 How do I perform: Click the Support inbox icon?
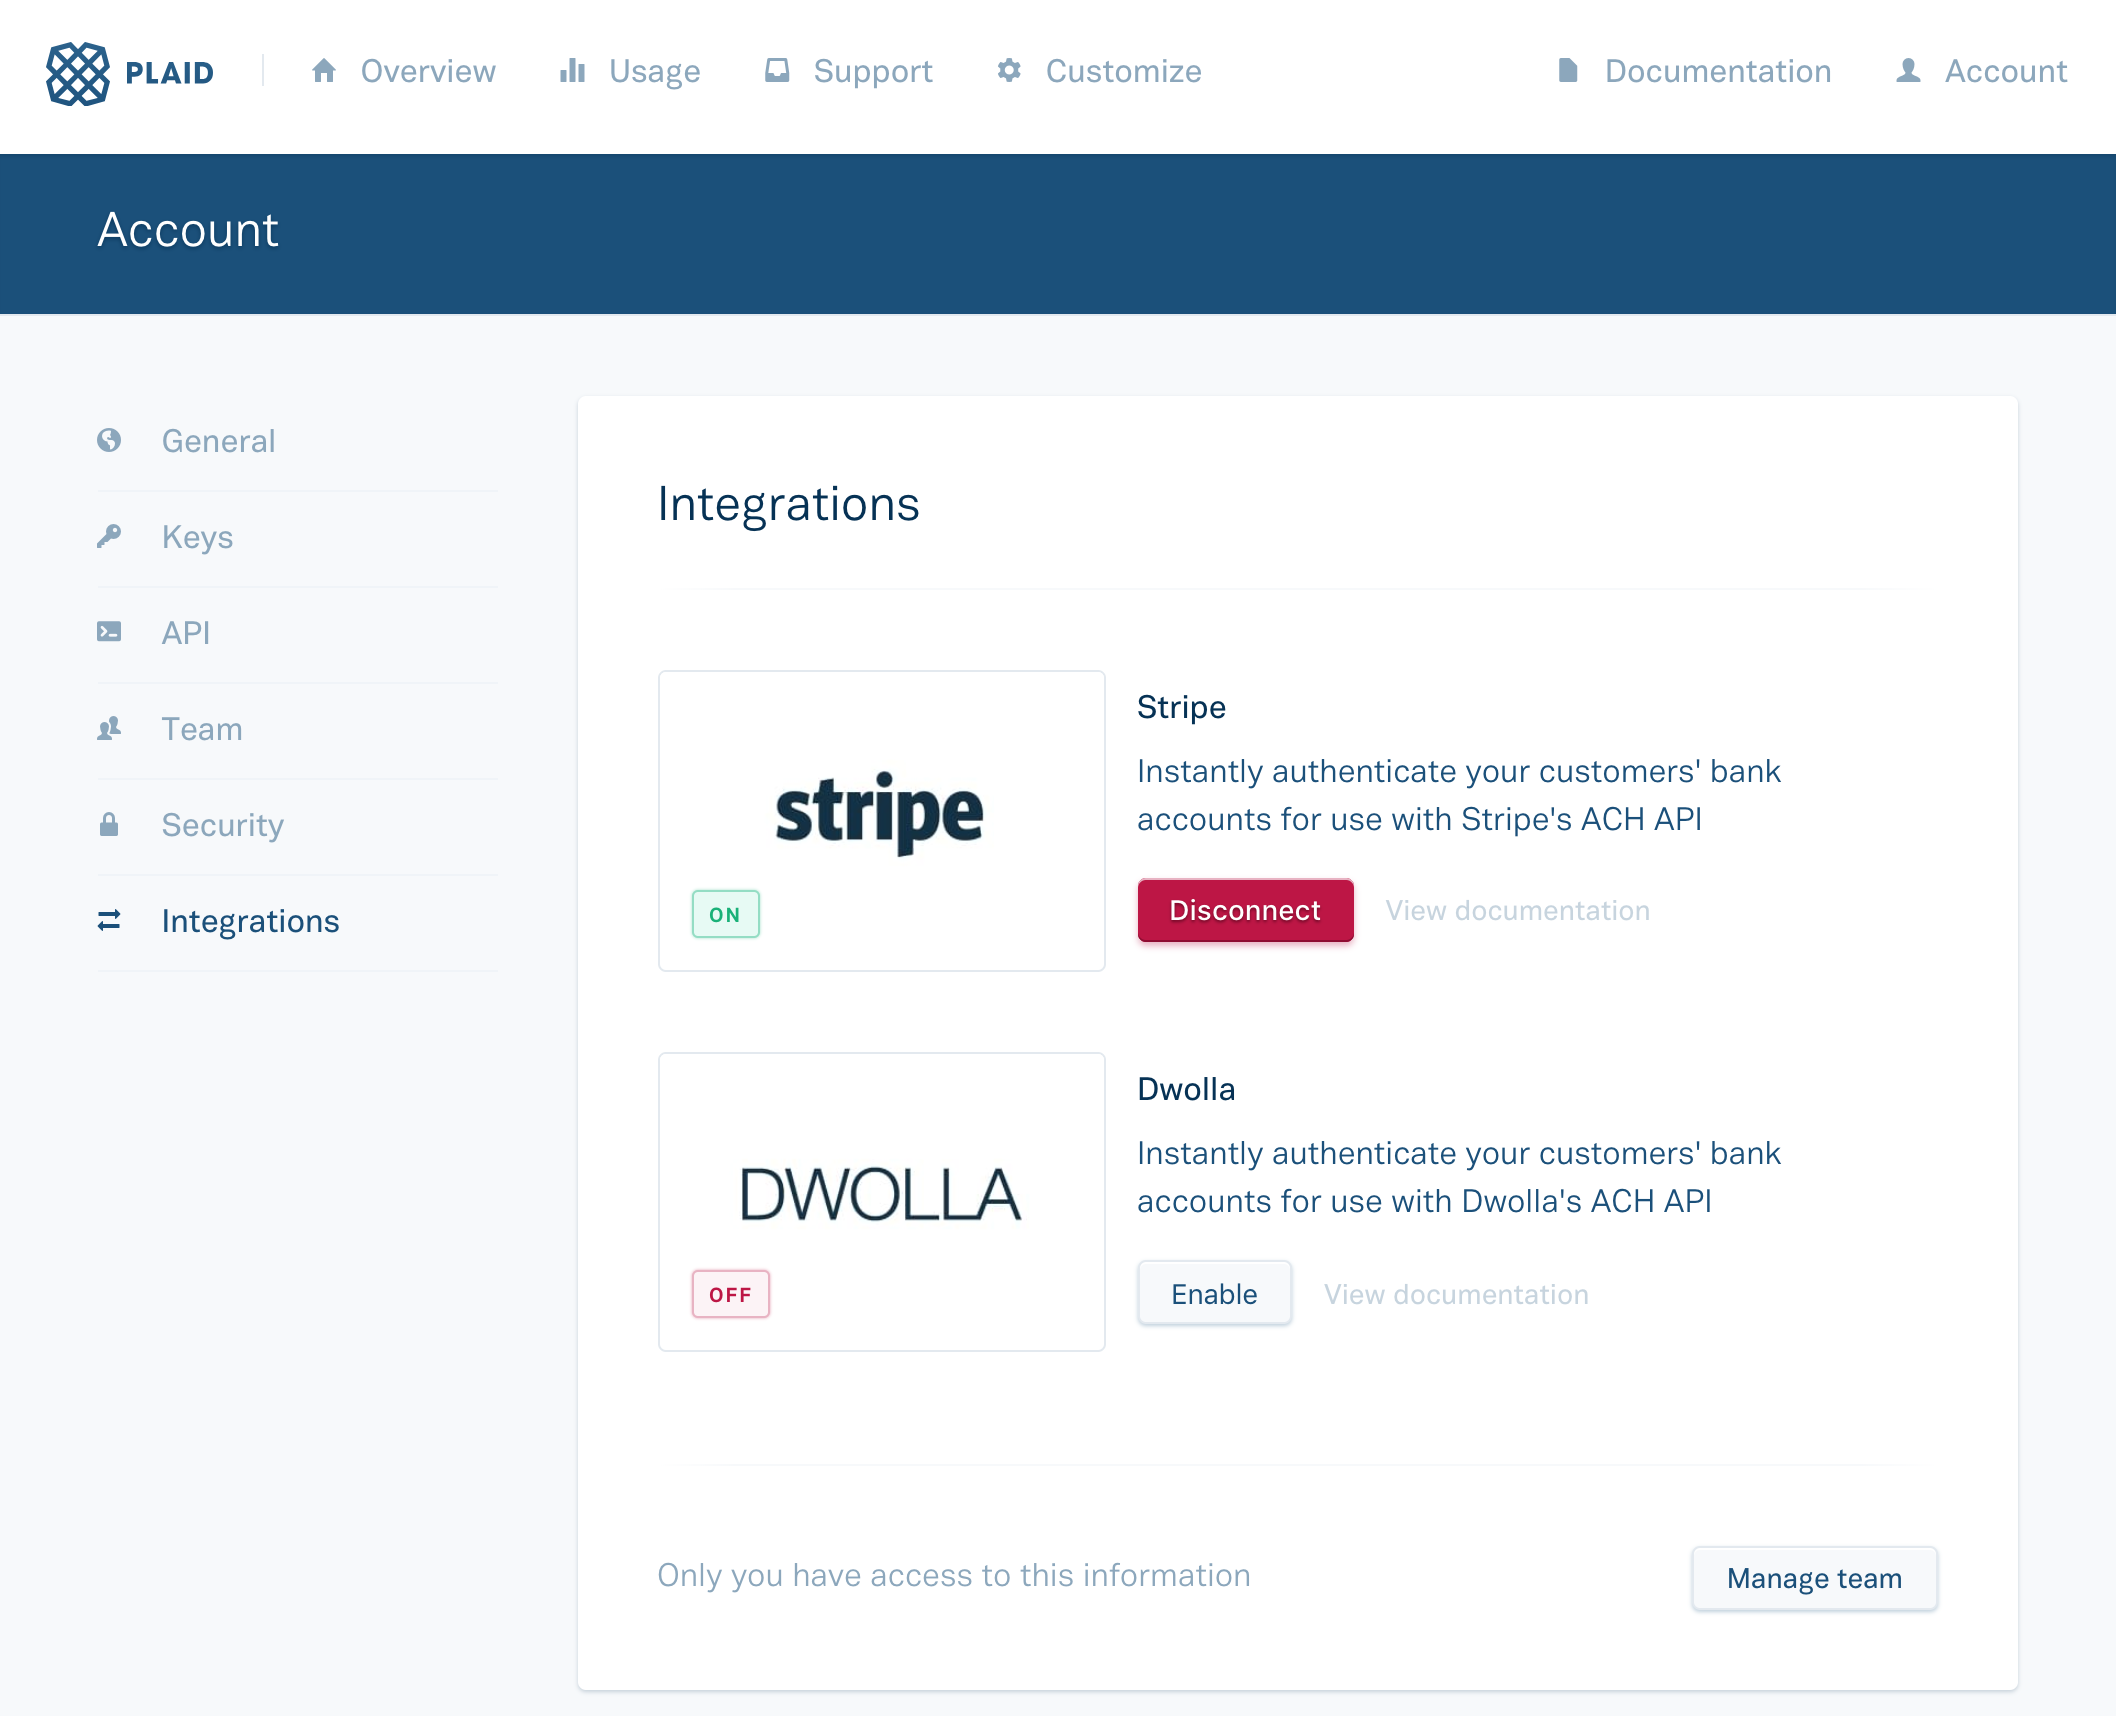[x=777, y=70]
